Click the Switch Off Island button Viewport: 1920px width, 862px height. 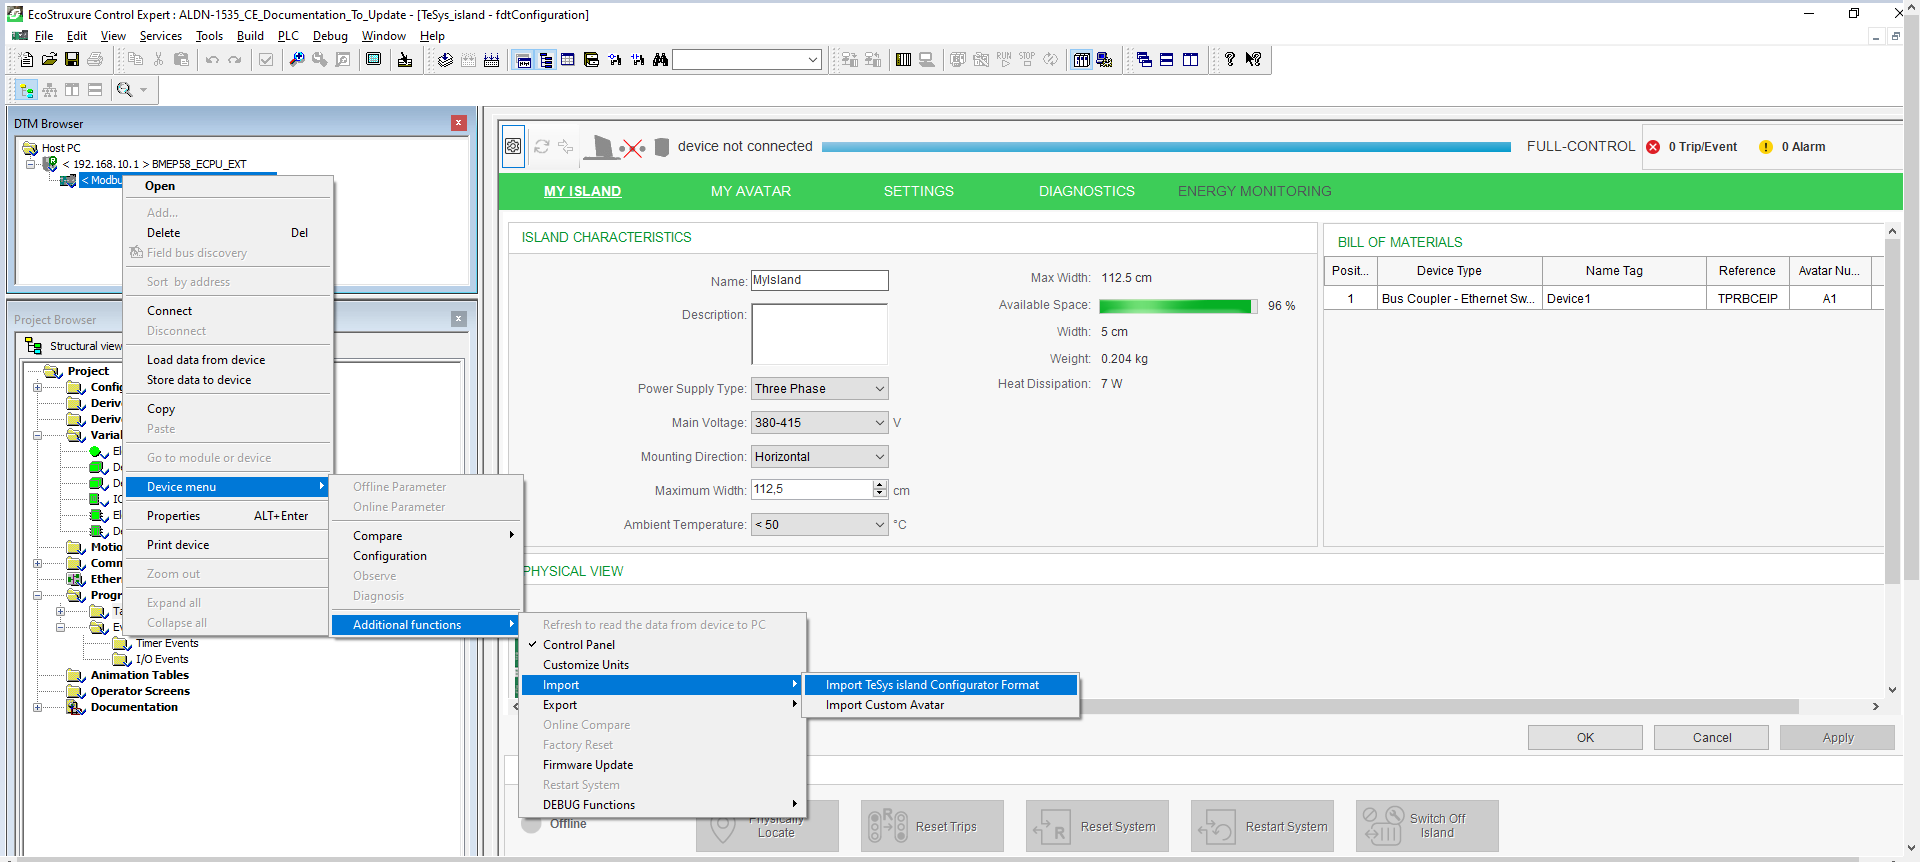coord(1427,826)
